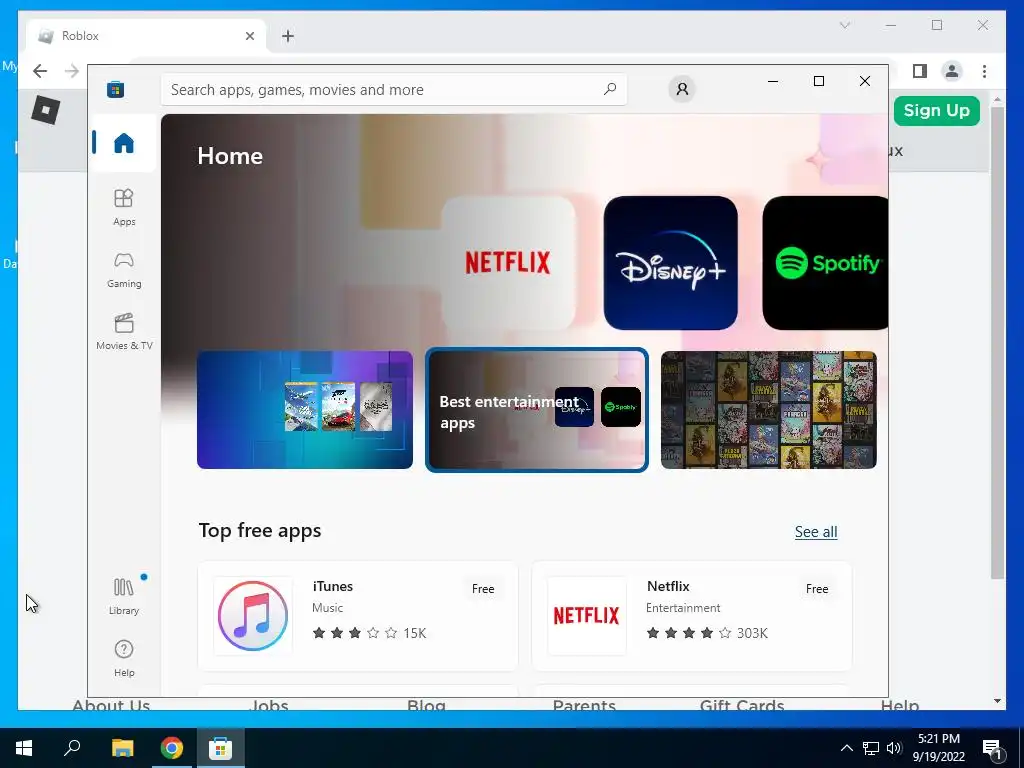This screenshot has width=1024, height=768.
Task: Show hidden tray icons chevron
Action: (846, 748)
